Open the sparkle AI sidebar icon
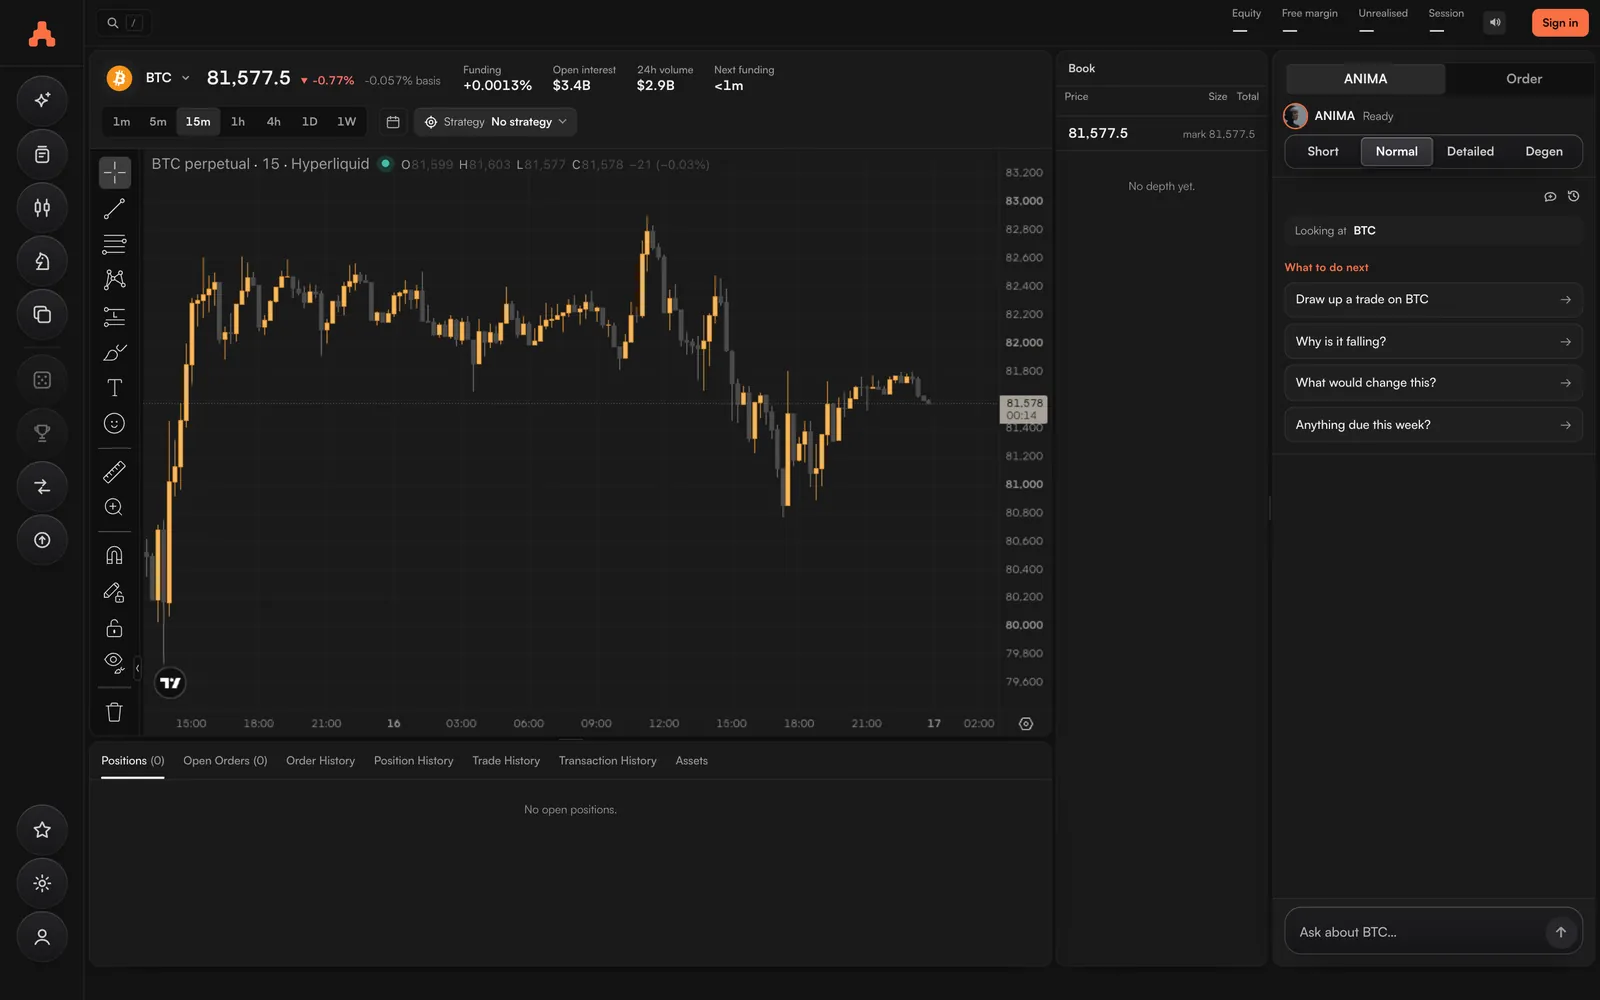 tap(42, 100)
